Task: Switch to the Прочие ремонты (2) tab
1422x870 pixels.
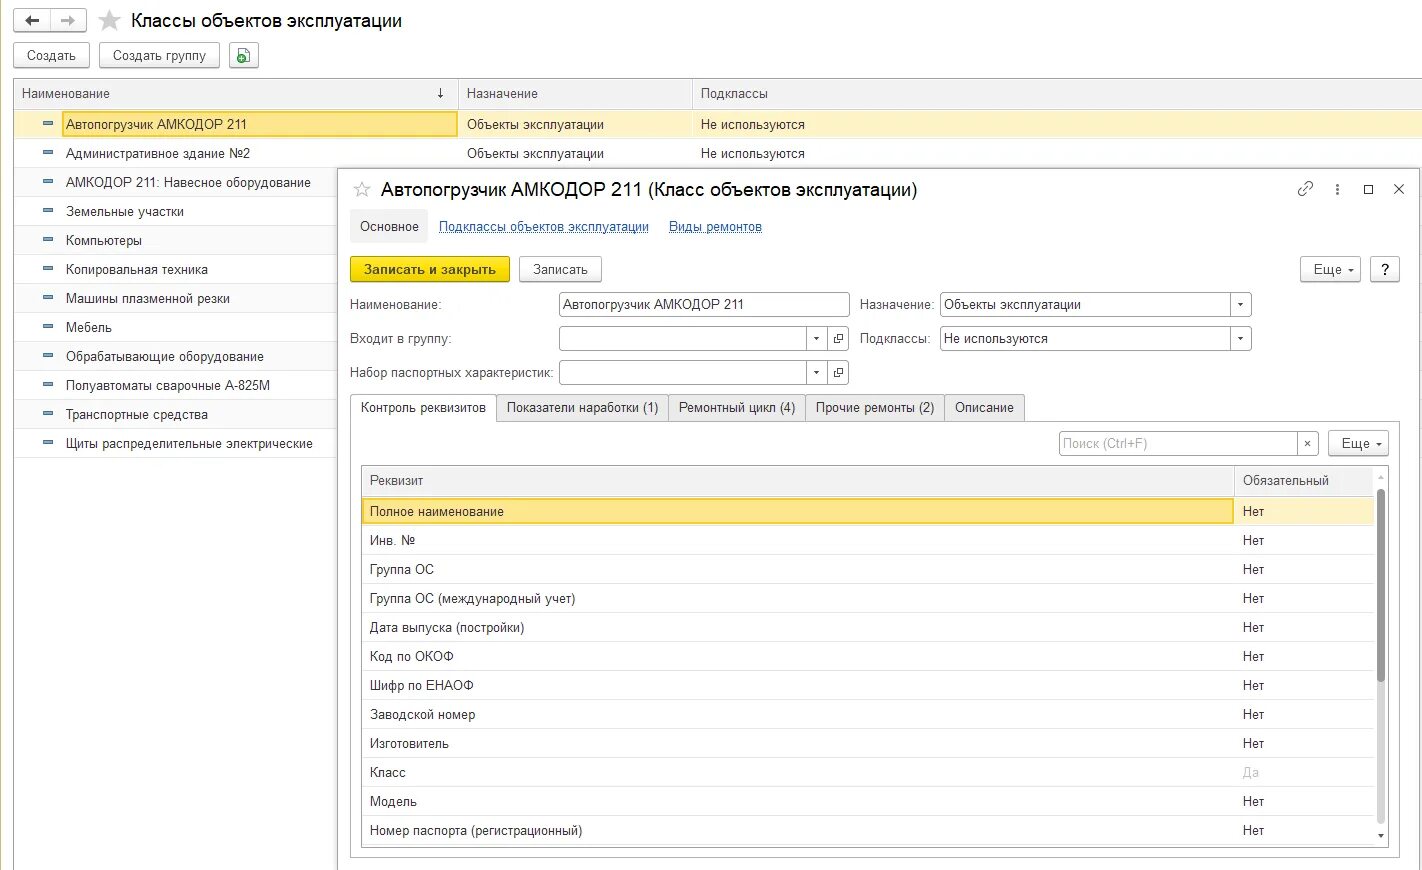Action: [875, 408]
